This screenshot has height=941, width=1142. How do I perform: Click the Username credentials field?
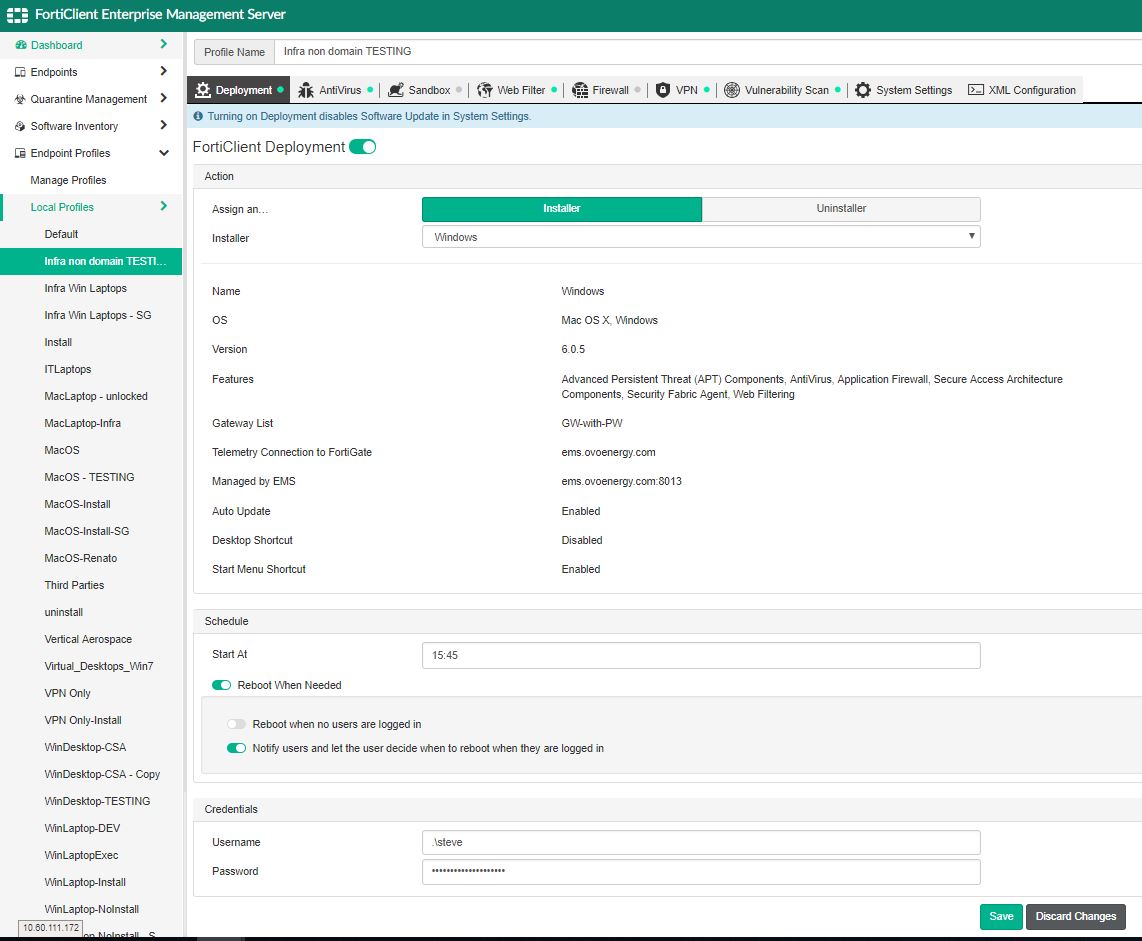pyautogui.click(x=701, y=843)
